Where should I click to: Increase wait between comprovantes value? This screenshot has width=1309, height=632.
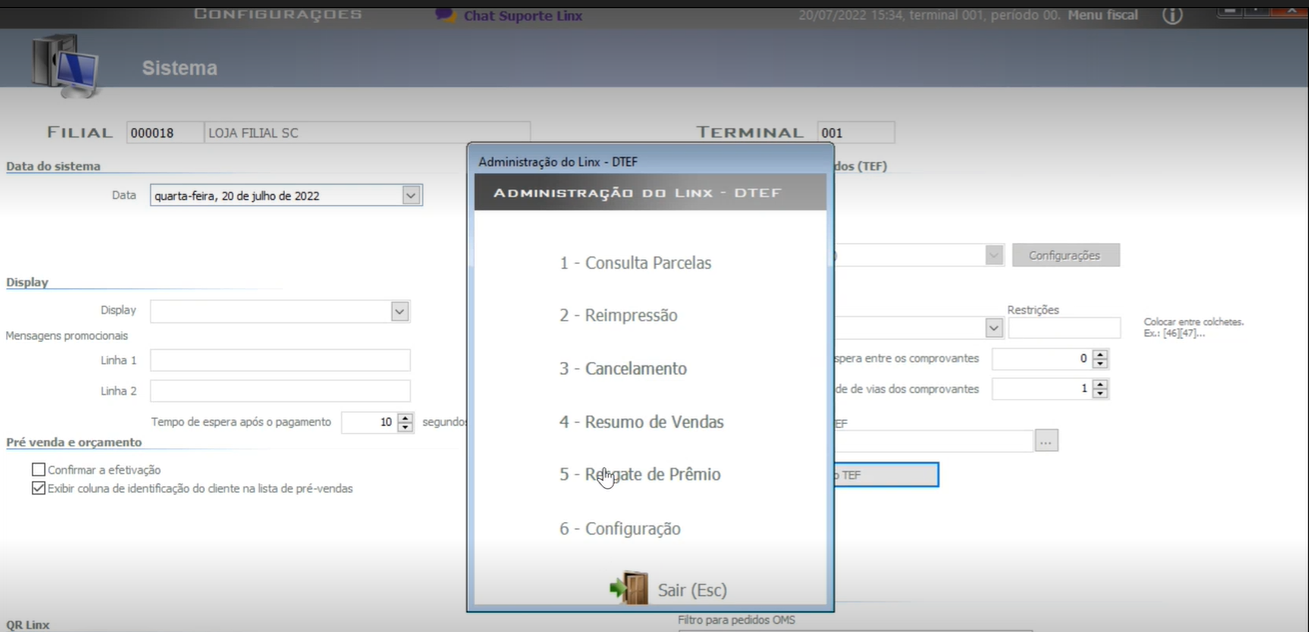pos(1100,353)
